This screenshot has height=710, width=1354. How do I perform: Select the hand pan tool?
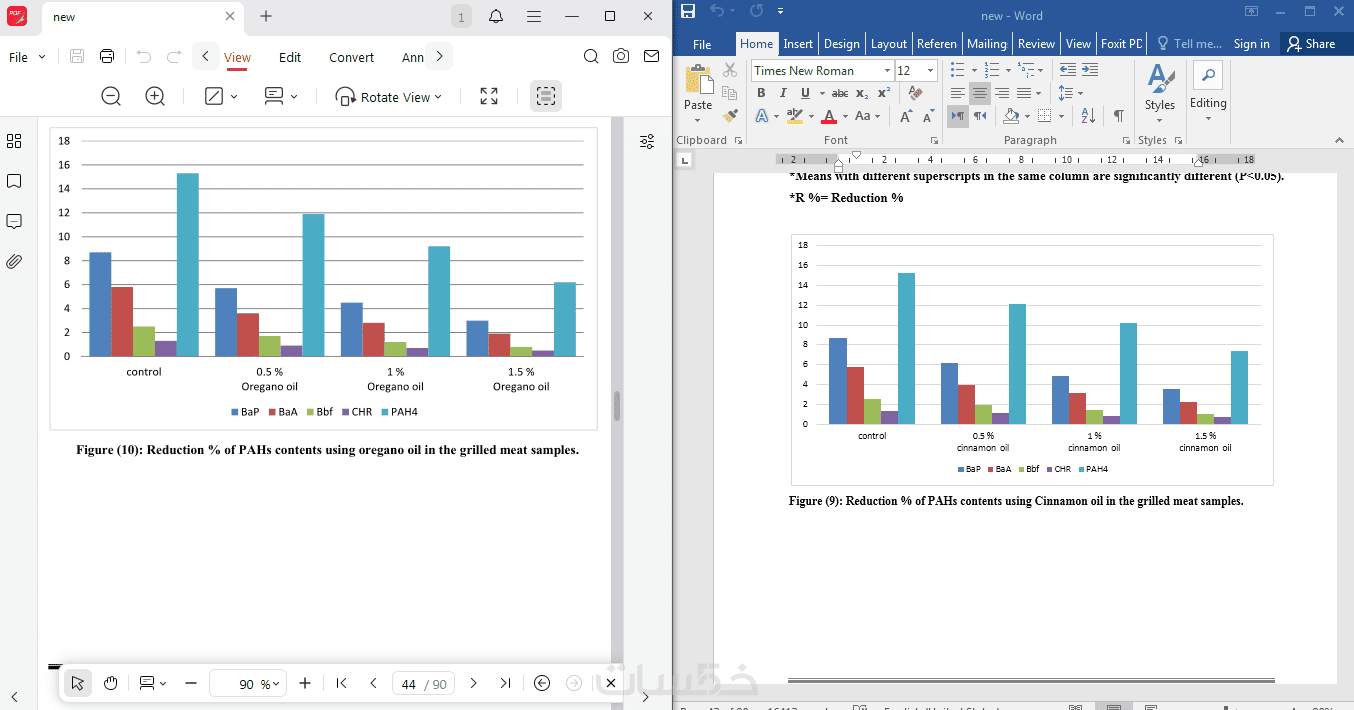coord(111,683)
